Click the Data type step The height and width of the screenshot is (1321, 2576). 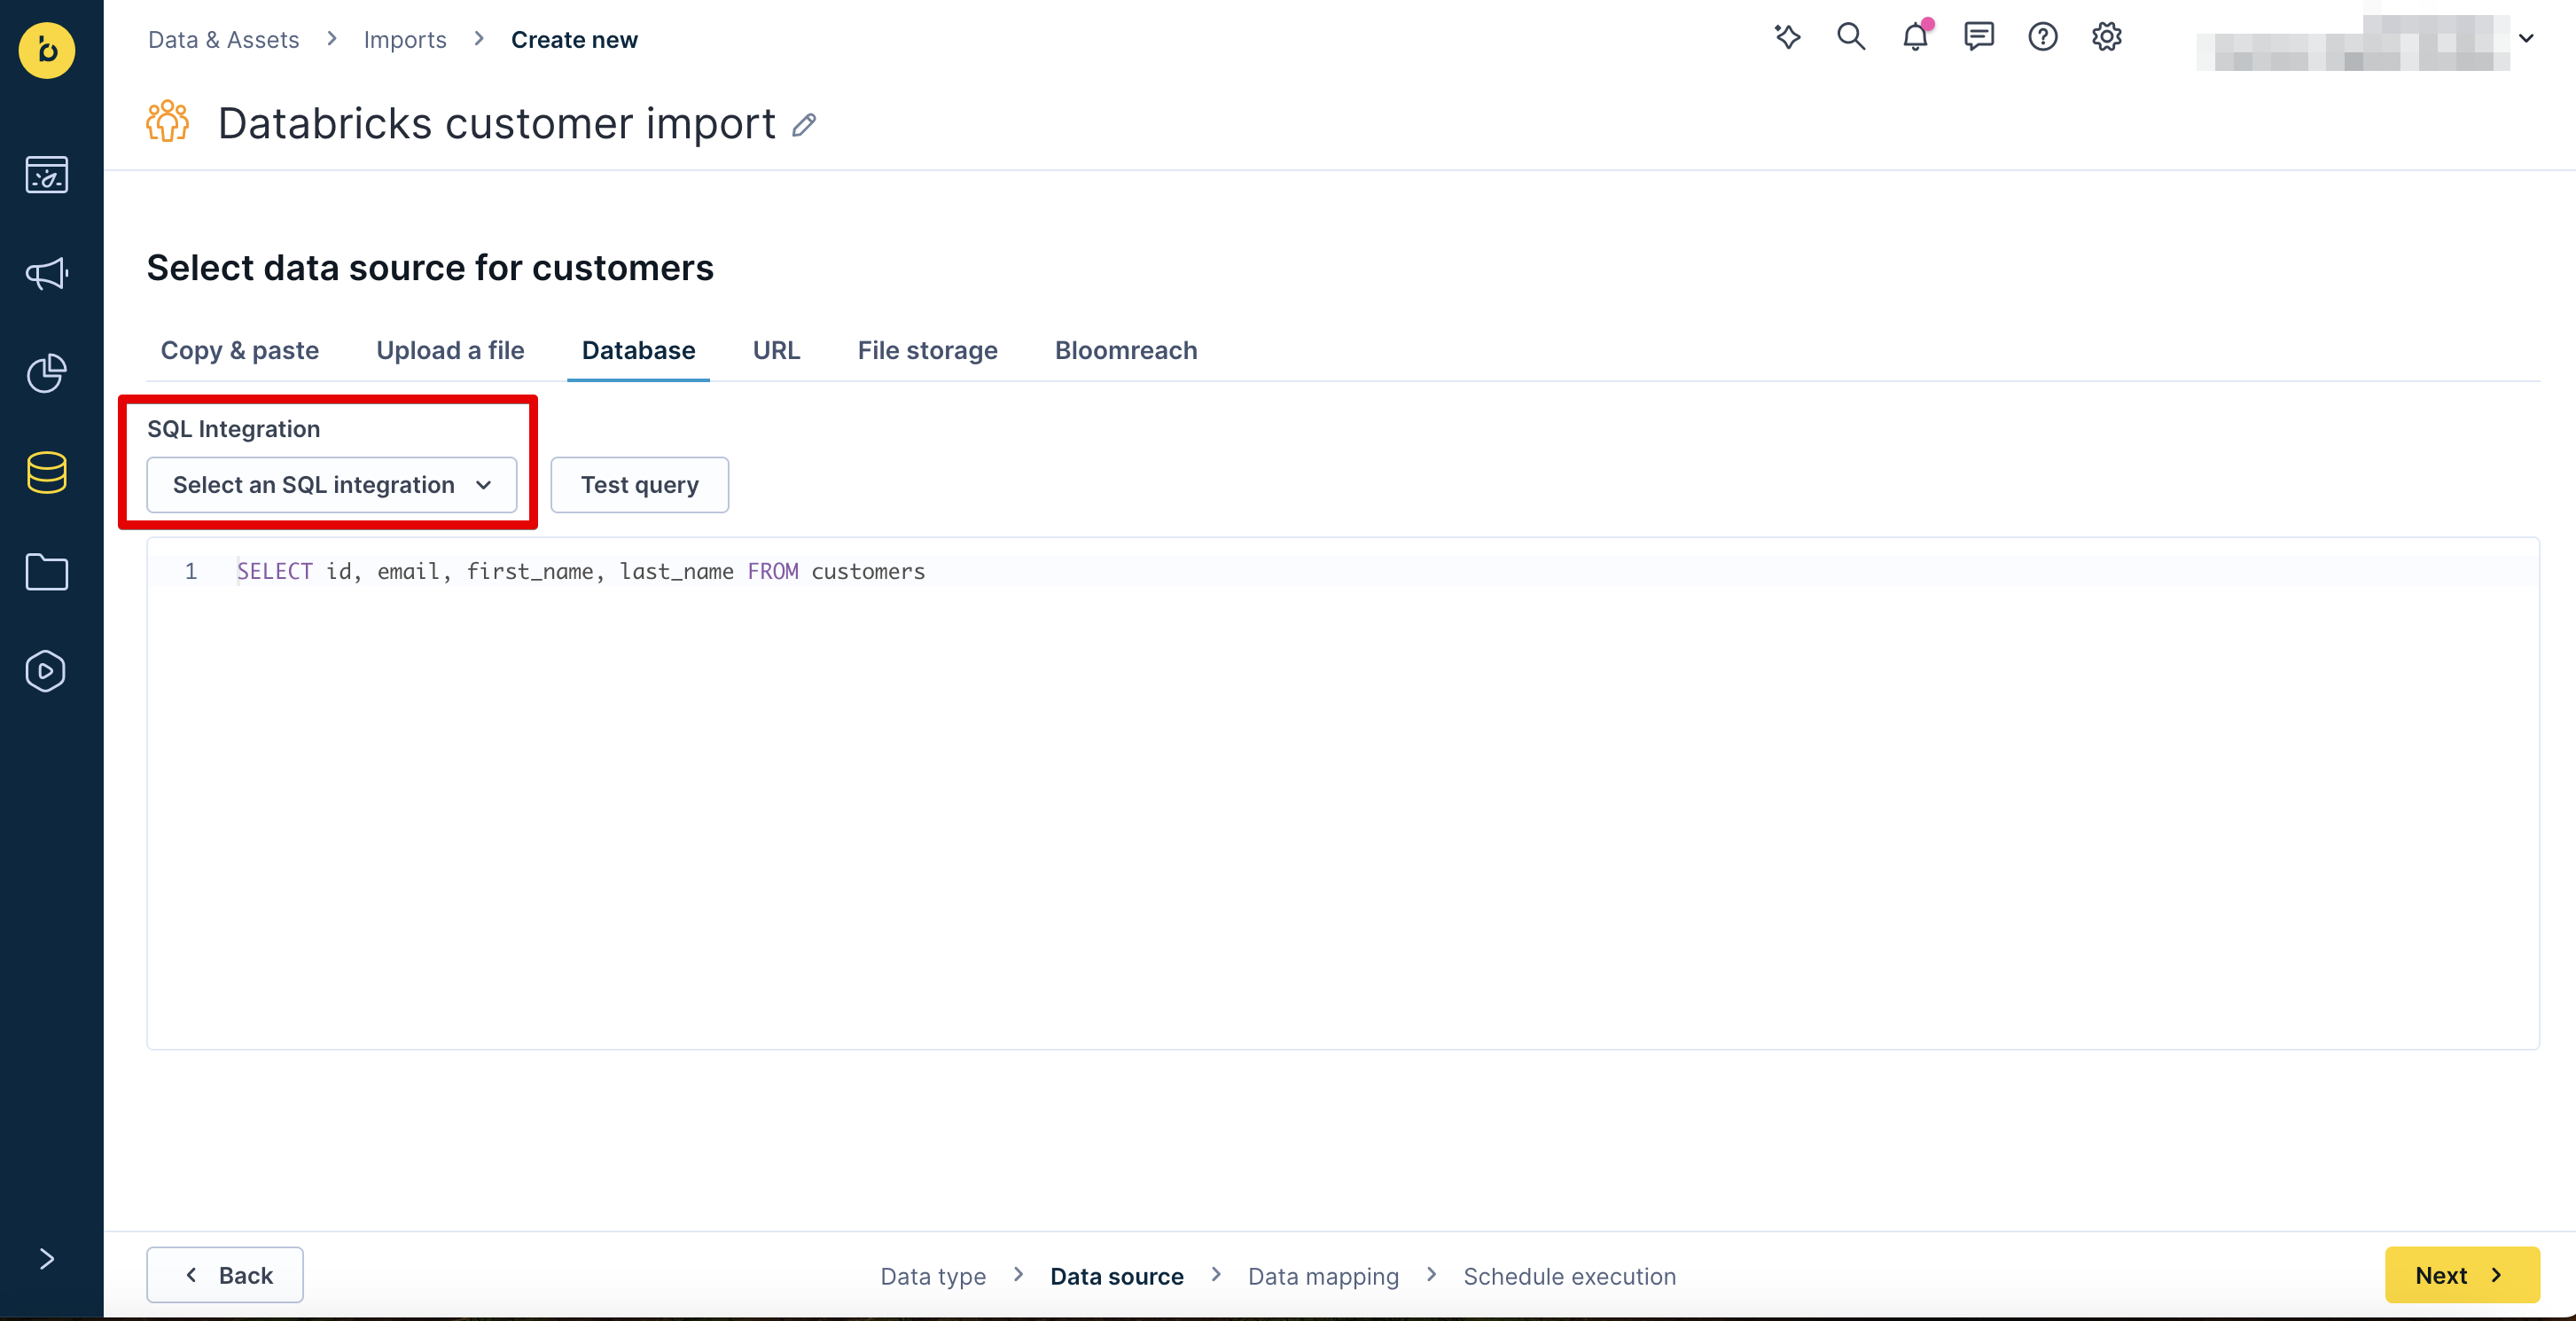[x=933, y=1276]
